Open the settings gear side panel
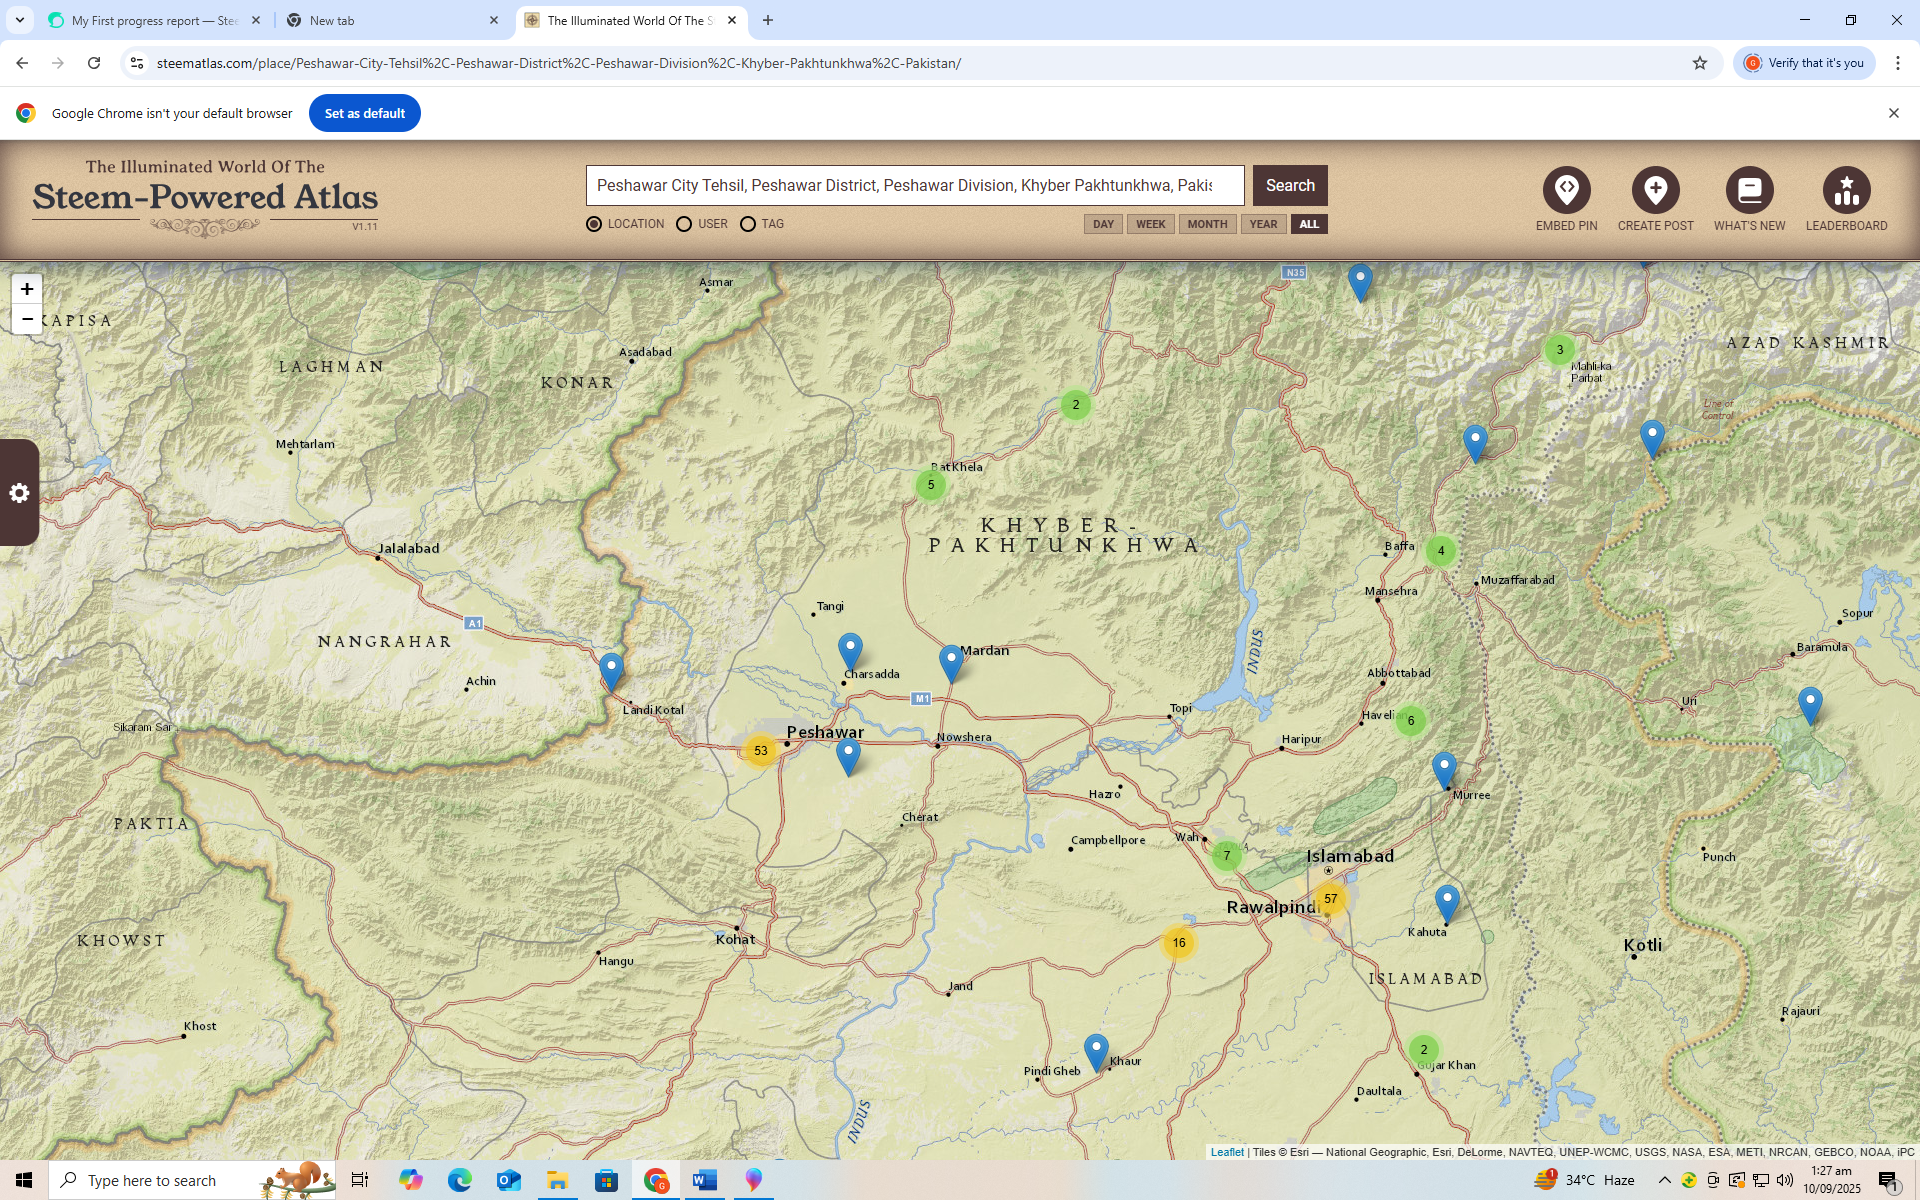The height and width of the screenshot is (1200, 1920). [x=19, y=493]
